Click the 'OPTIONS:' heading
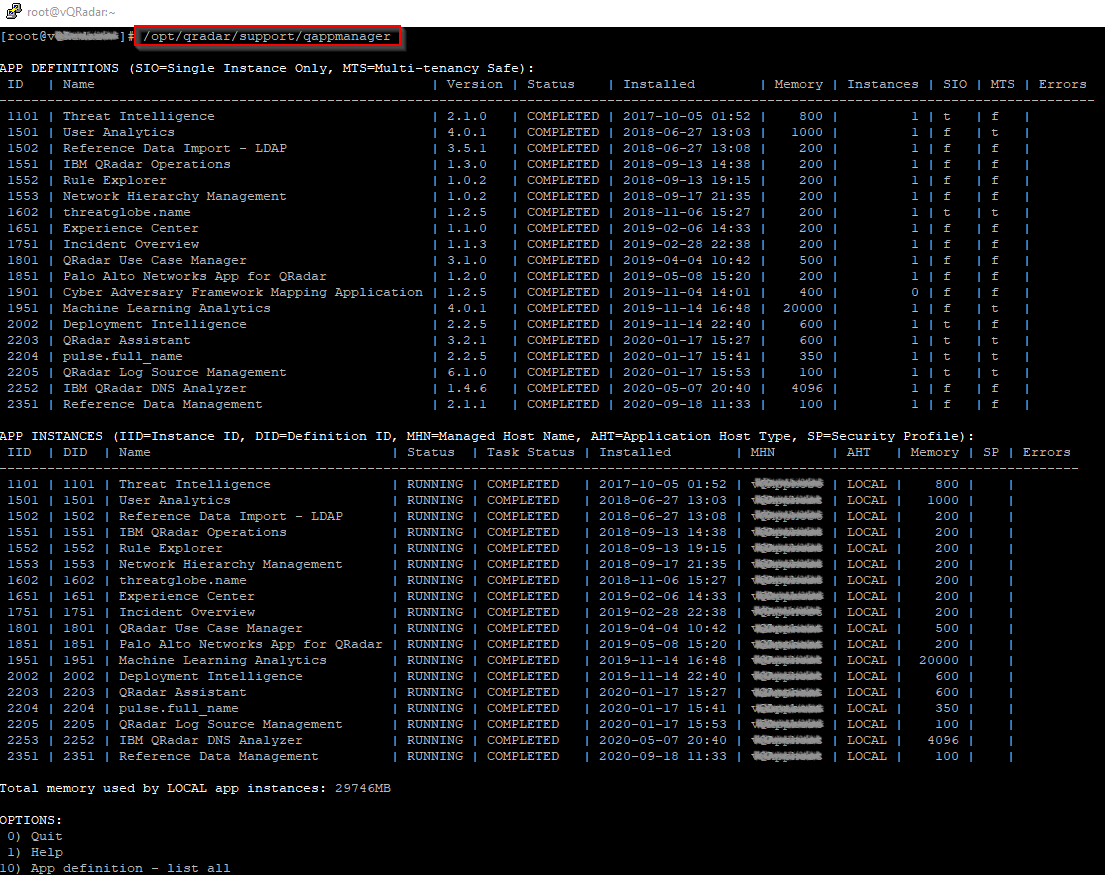Screen dimensions: 1105x875 (x=31, y=821)
